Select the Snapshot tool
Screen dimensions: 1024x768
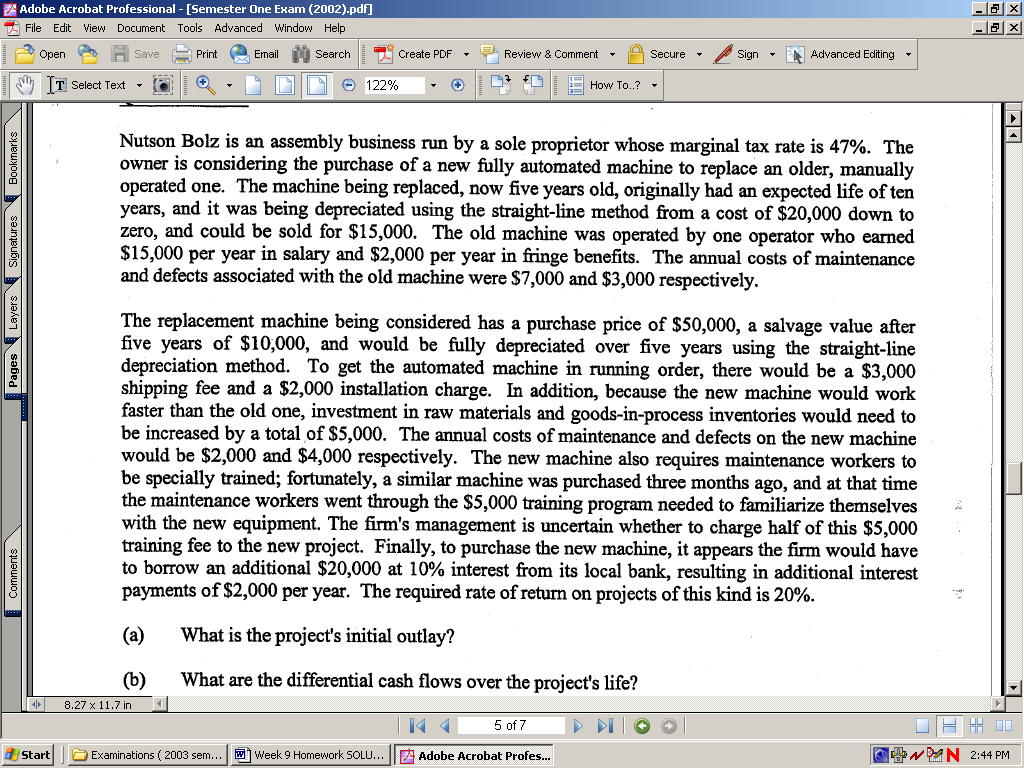click(161, 86)
